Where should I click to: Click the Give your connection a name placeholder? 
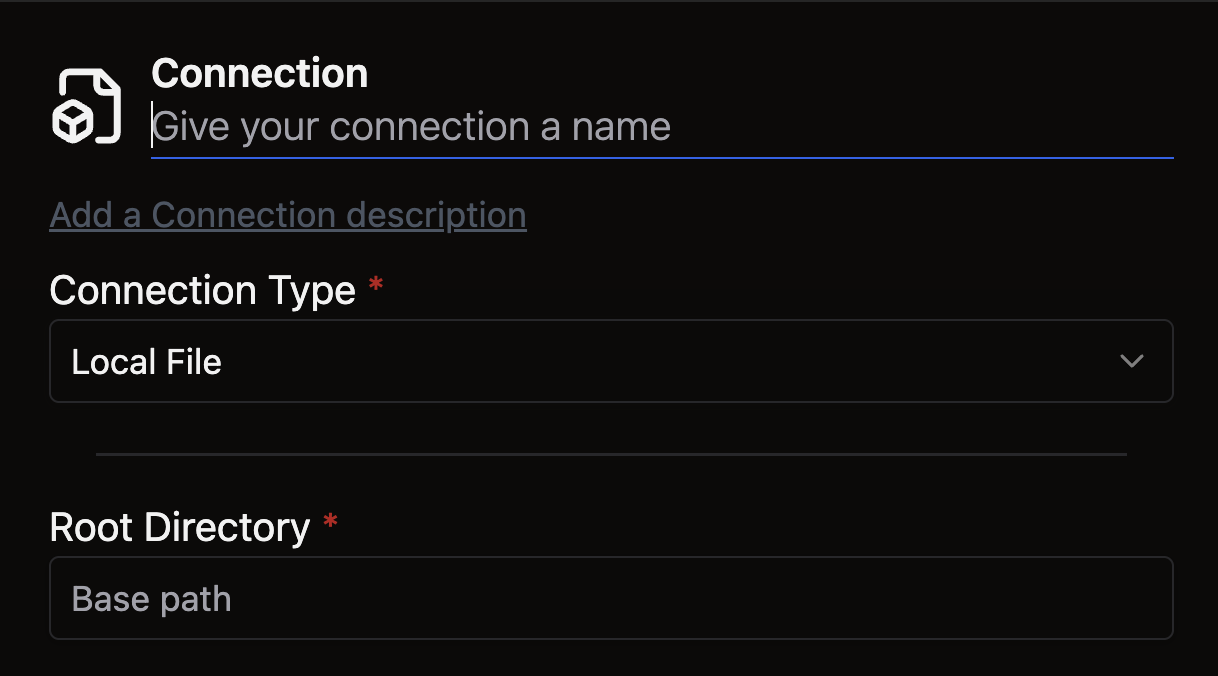point(412,127)
